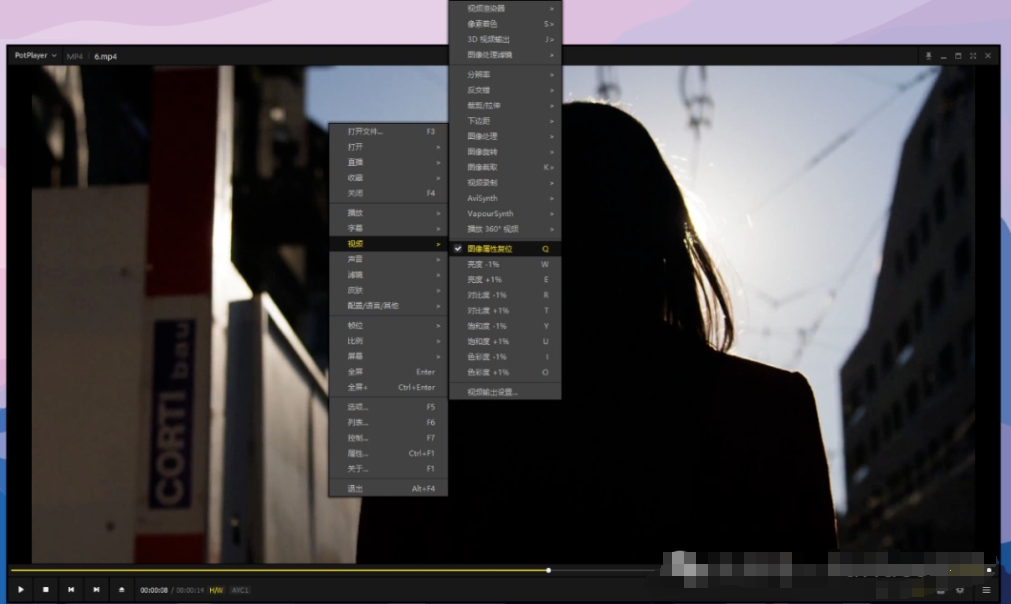Click the pin always-on-top icon
1011x604 pixels.
click(x=928, y=56)
